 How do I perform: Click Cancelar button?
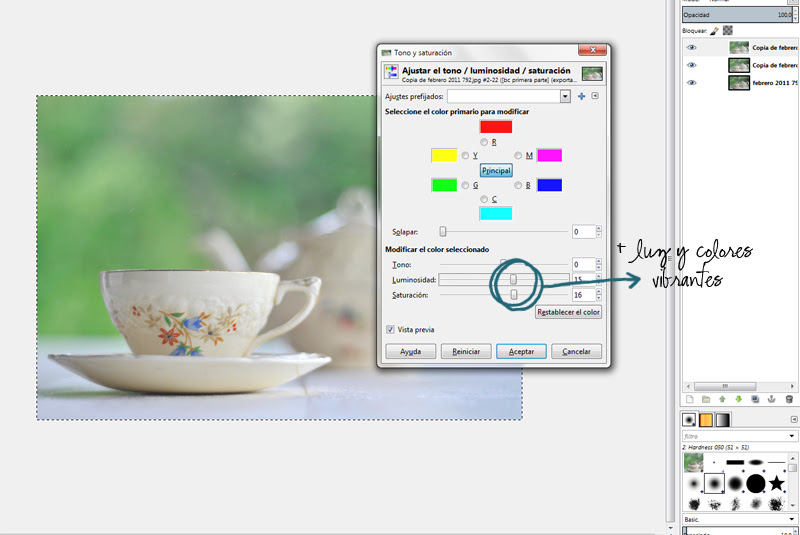[576, 351]
